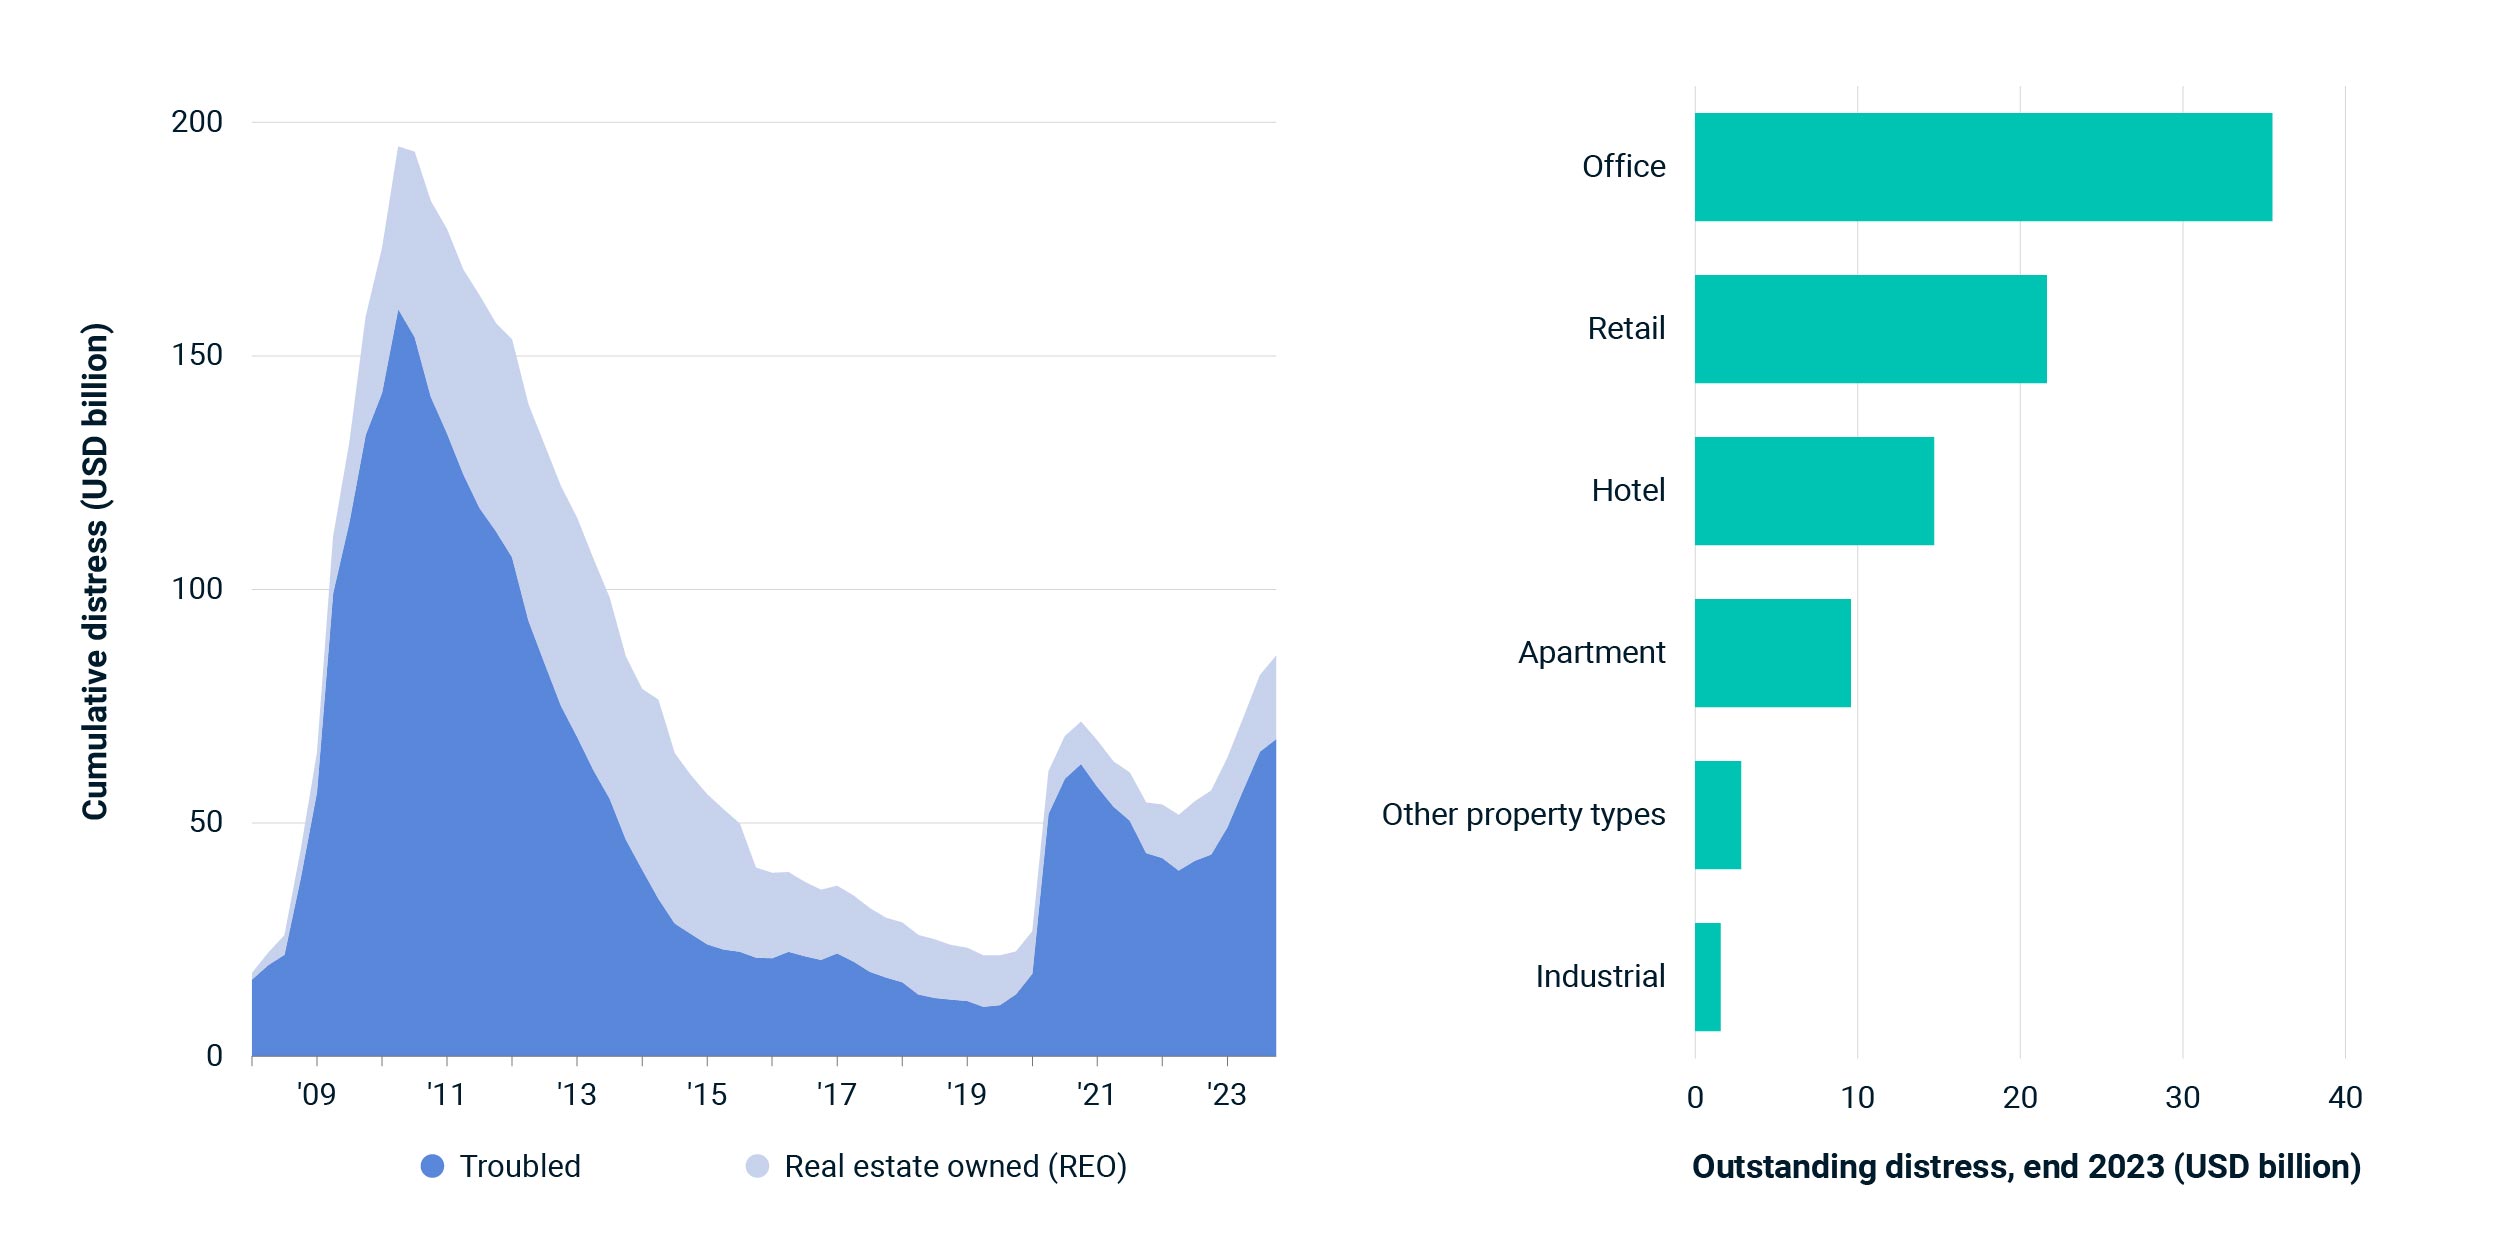This screenshot has width=2500, height=1250.
Task: Click the Real estate owned (REO) label
Action: pyautogui.click(x=955, y=1166)
